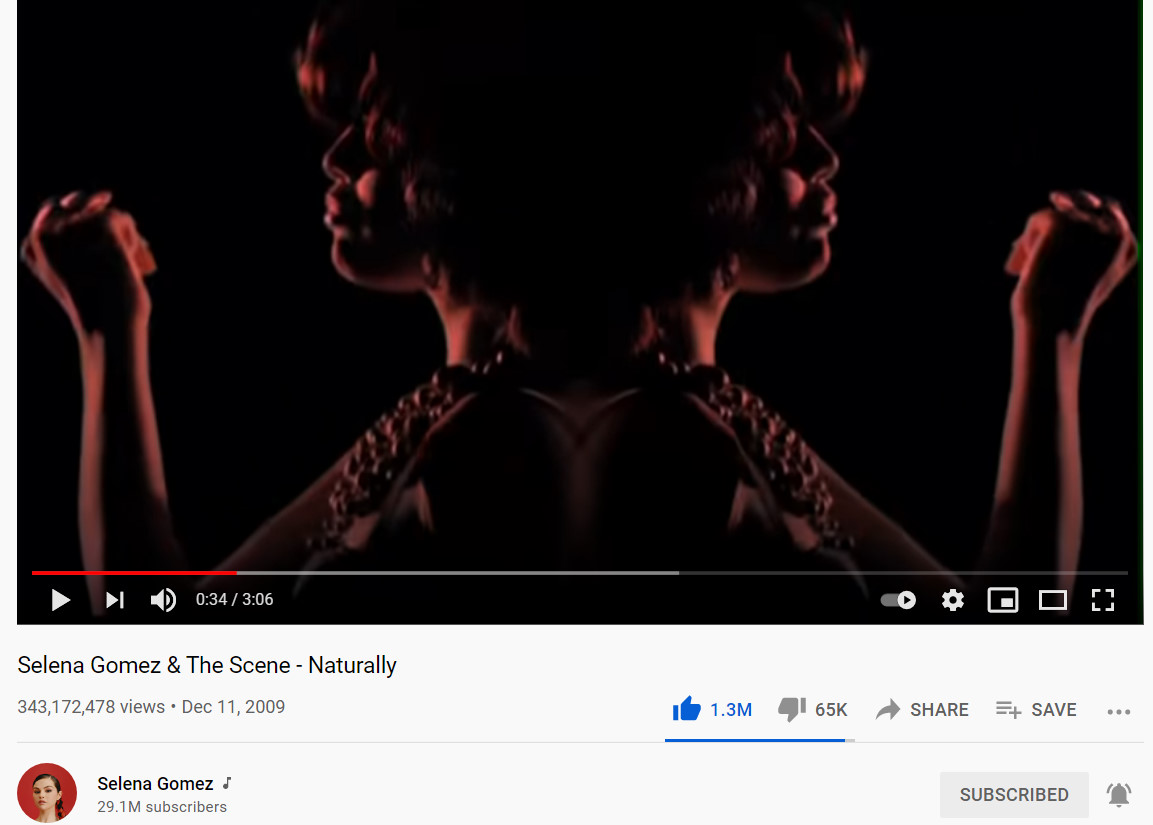
Task: Share this video
Action: point(922,710)
